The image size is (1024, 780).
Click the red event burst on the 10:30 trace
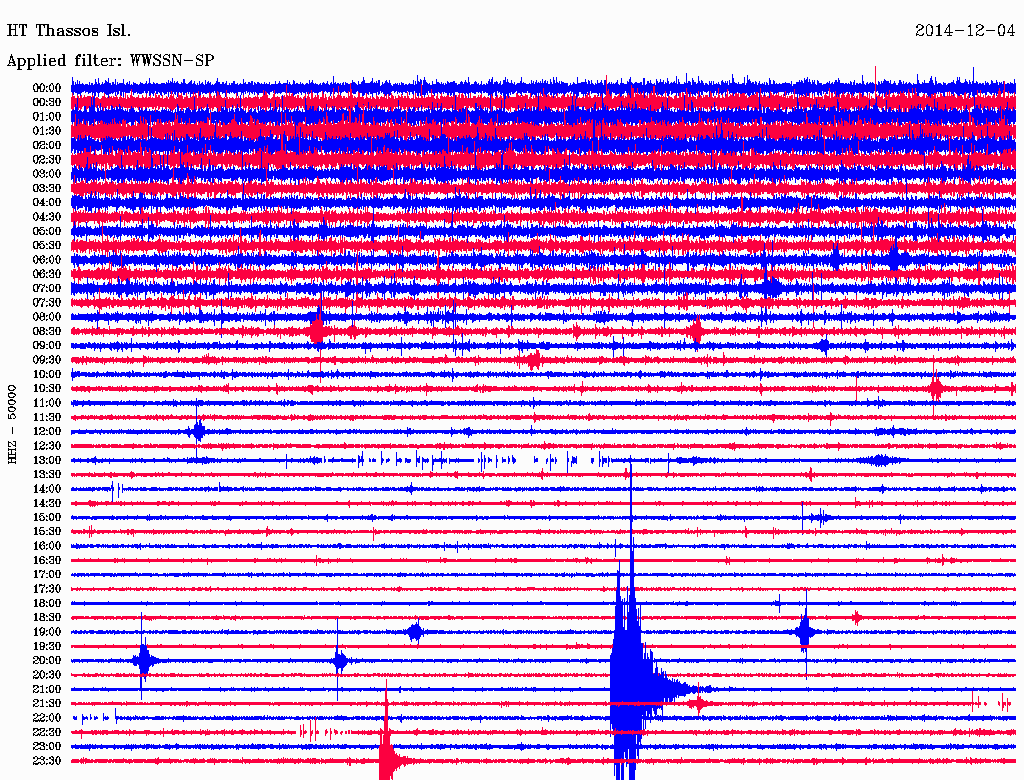pos(936,389)
